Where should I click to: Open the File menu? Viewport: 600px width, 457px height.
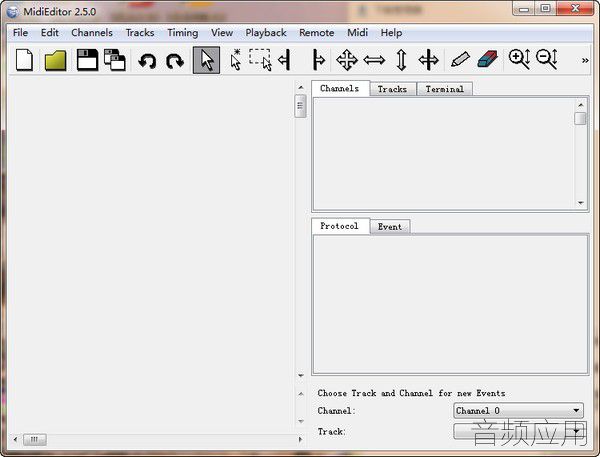coord(20,33)
